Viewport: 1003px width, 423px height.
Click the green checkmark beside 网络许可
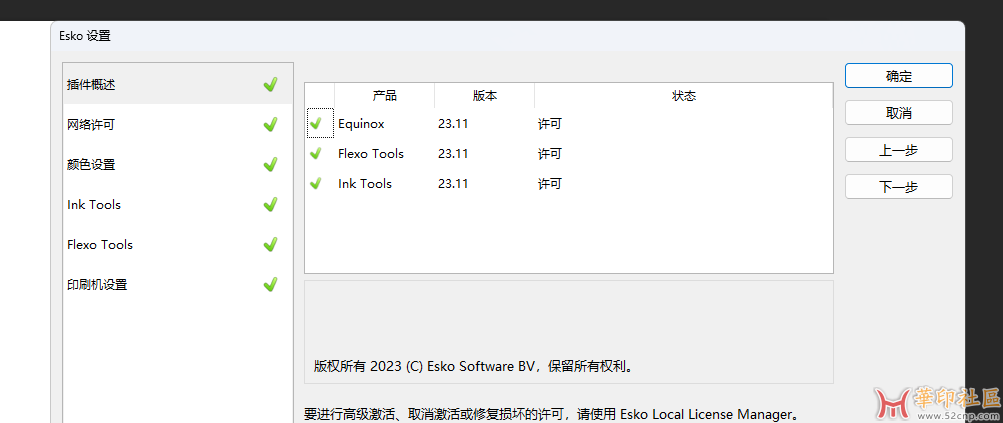271,124
